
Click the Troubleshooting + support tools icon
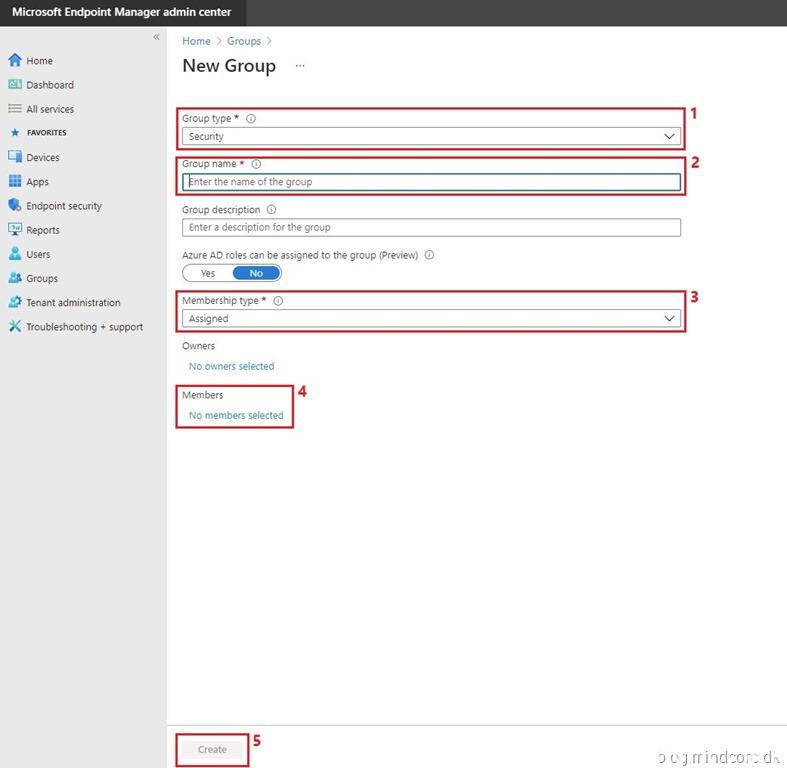click(15, 327)
